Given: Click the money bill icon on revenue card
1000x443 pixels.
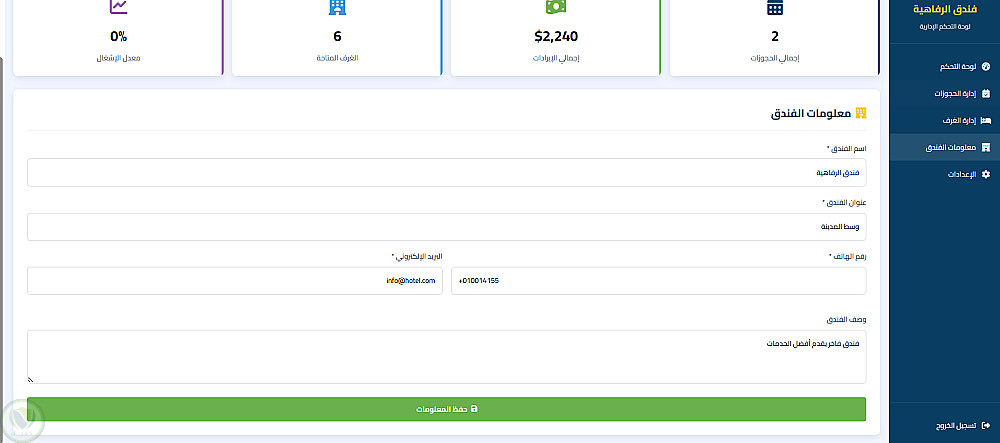Looking at the screenshot, I should pos(555,6).
